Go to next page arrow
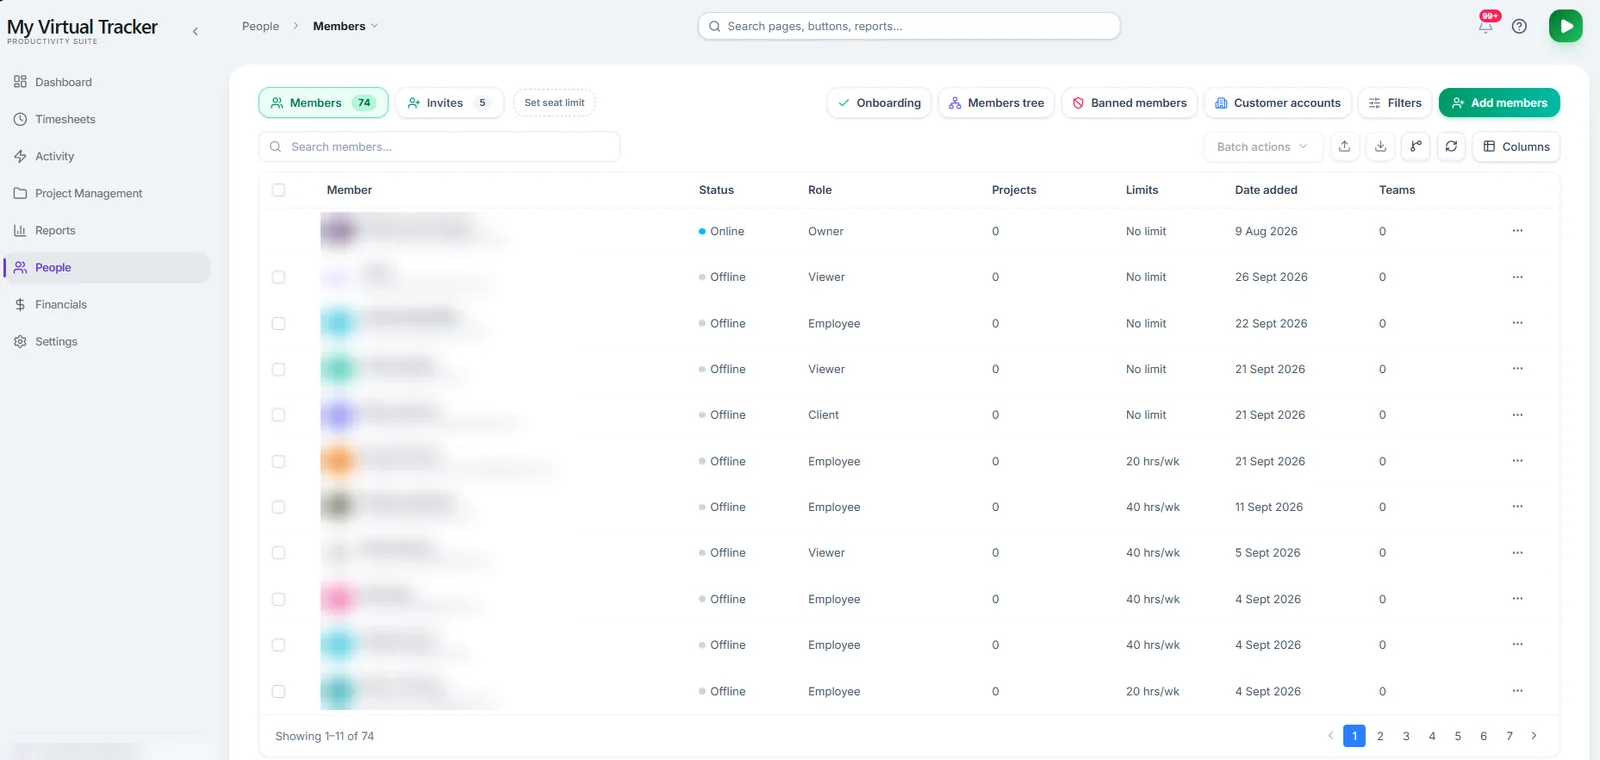This screenshot has height=760, width=1600. (1534, 736)
